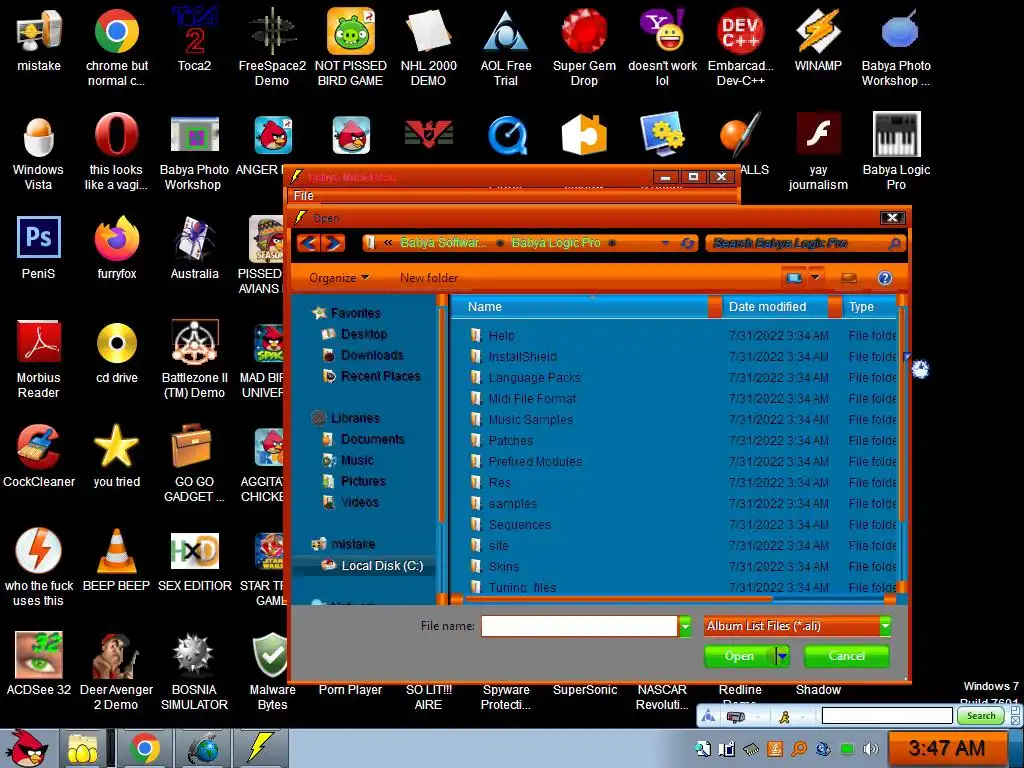This screenshot has height=768, width=1024.
Task: Expand the view options dropdown arrow
Action: coord(815,278)
